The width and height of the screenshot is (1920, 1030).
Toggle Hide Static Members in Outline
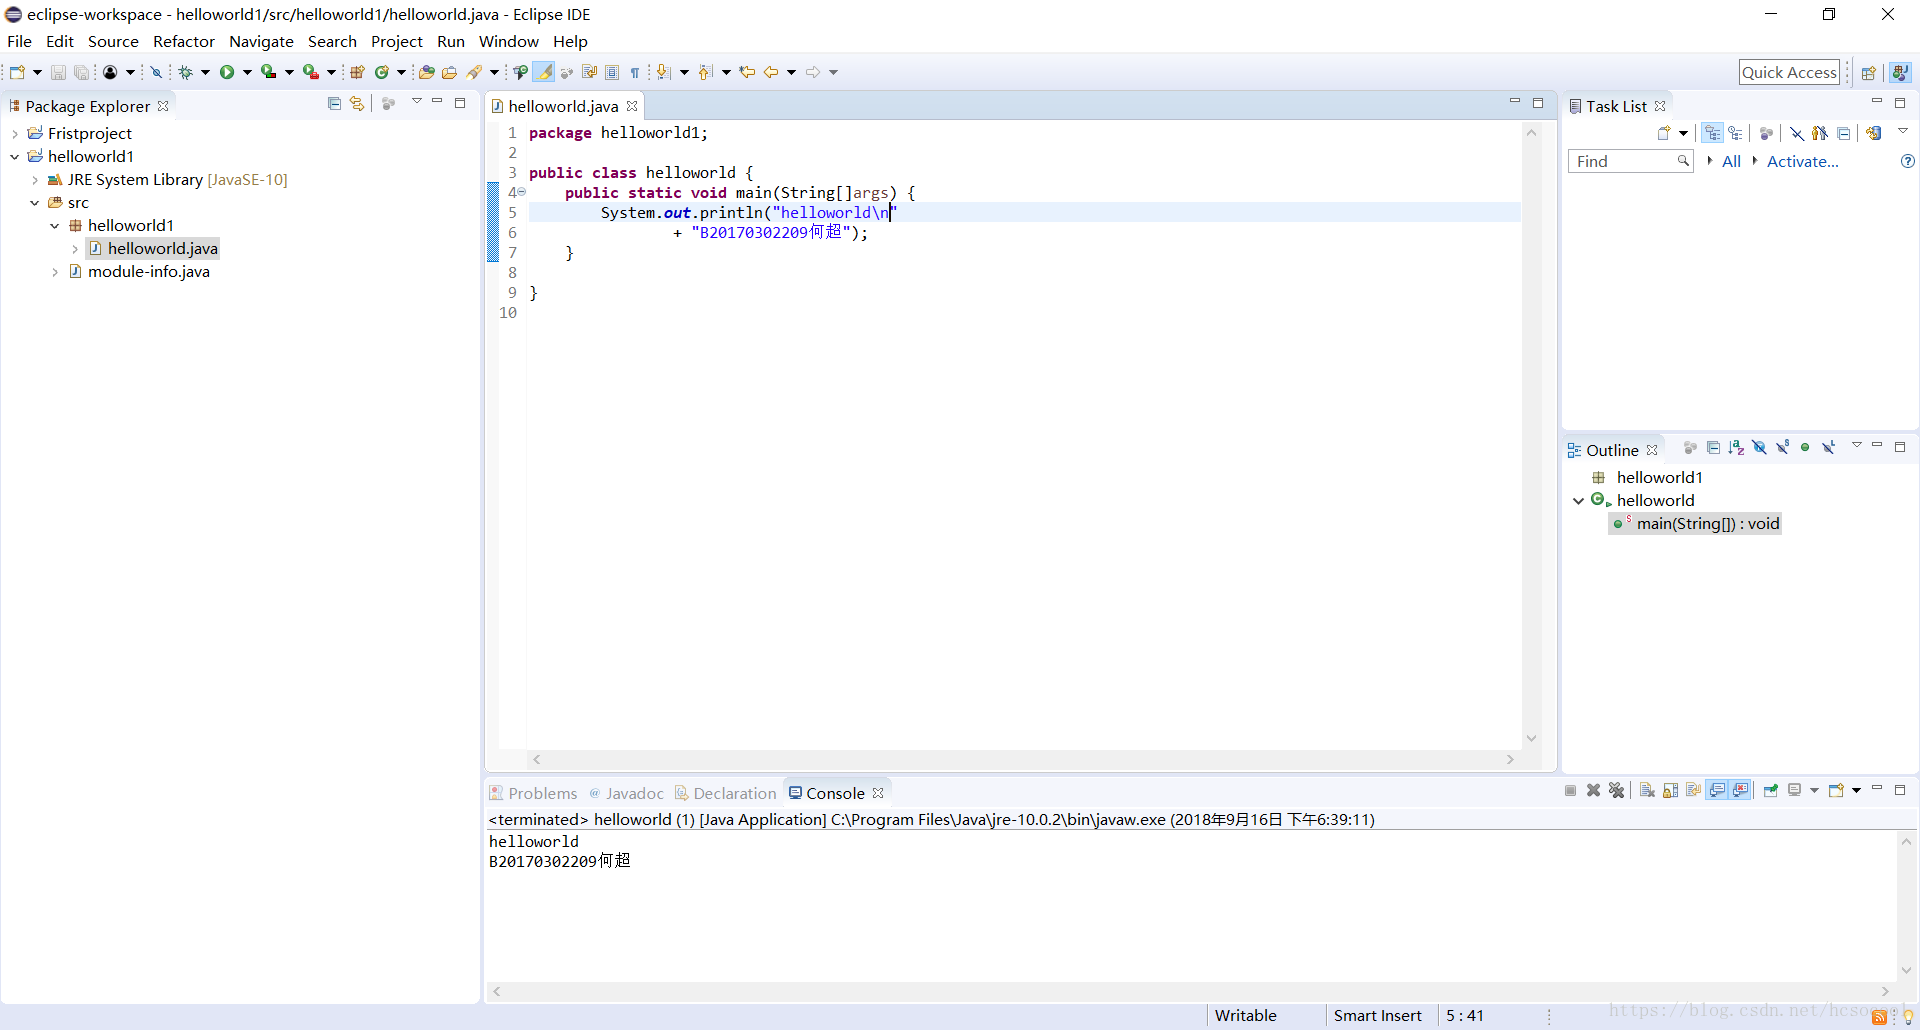tap(1783, 448)
